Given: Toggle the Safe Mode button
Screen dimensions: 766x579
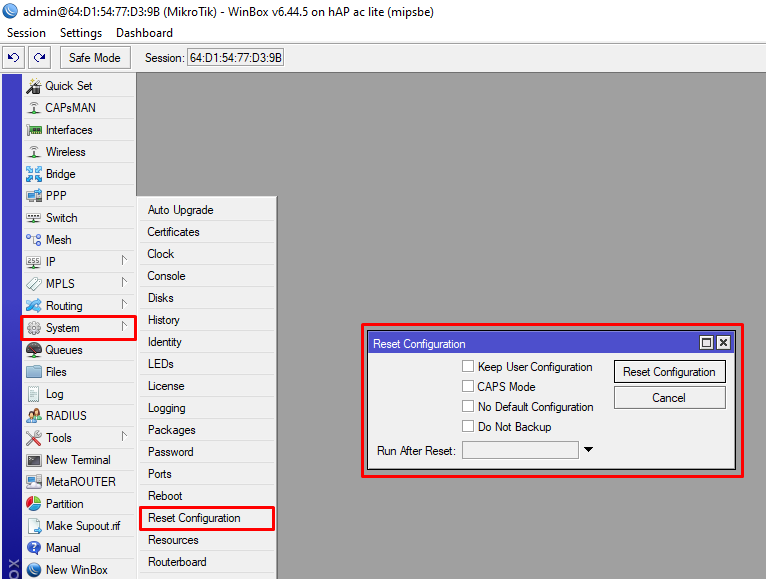Looking at the screenshot, I should click(x=94, y=58).
